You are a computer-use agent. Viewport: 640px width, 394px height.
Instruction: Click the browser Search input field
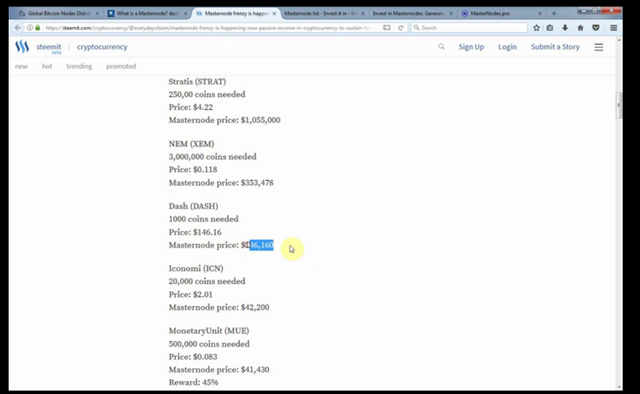(469, 28)
